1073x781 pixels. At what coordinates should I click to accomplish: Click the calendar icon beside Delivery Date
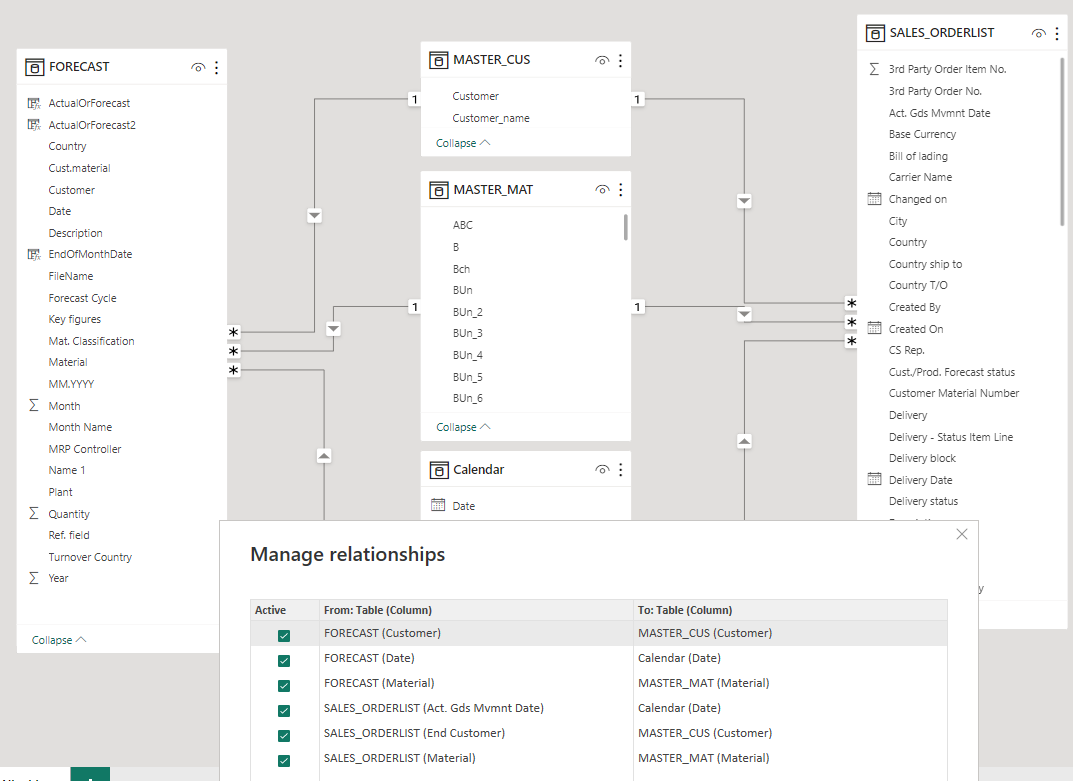[x=875, y=478]
